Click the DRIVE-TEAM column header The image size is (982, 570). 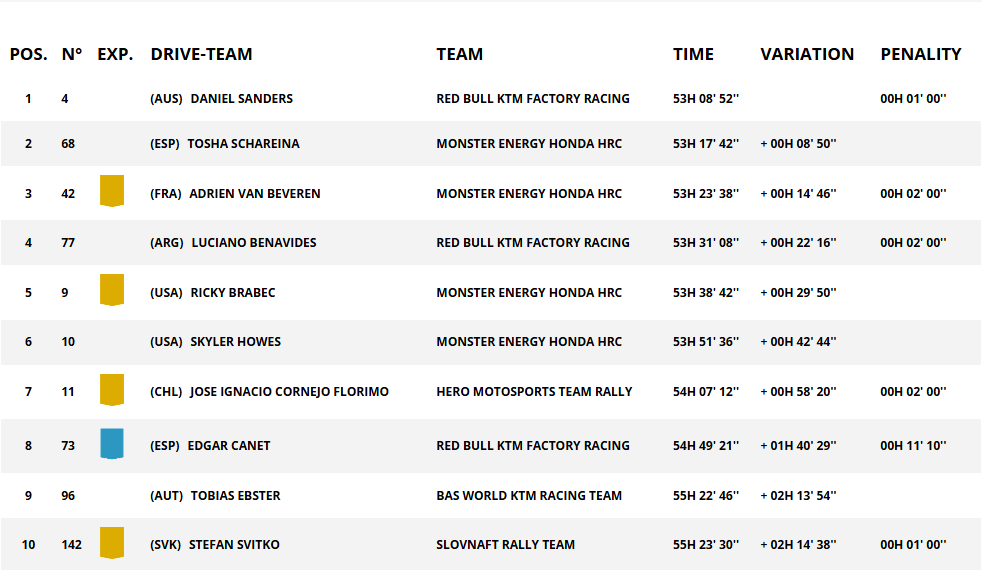pos(201,54)
